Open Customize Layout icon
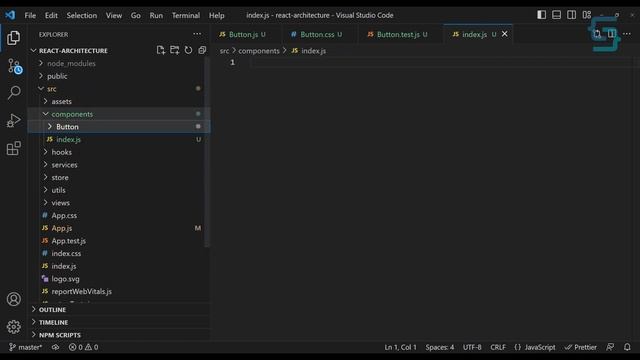Image resolution: width=640 pixels, height=360 pixels. click(587, 15)
